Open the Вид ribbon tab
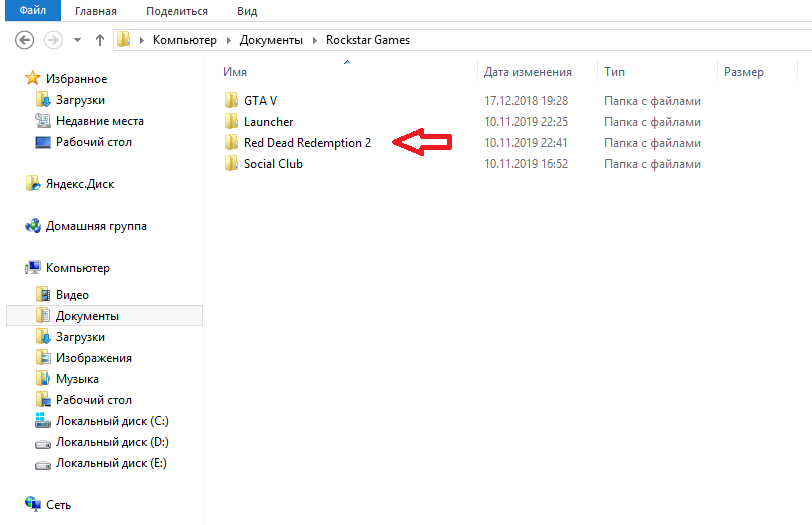 click(247, 11)
